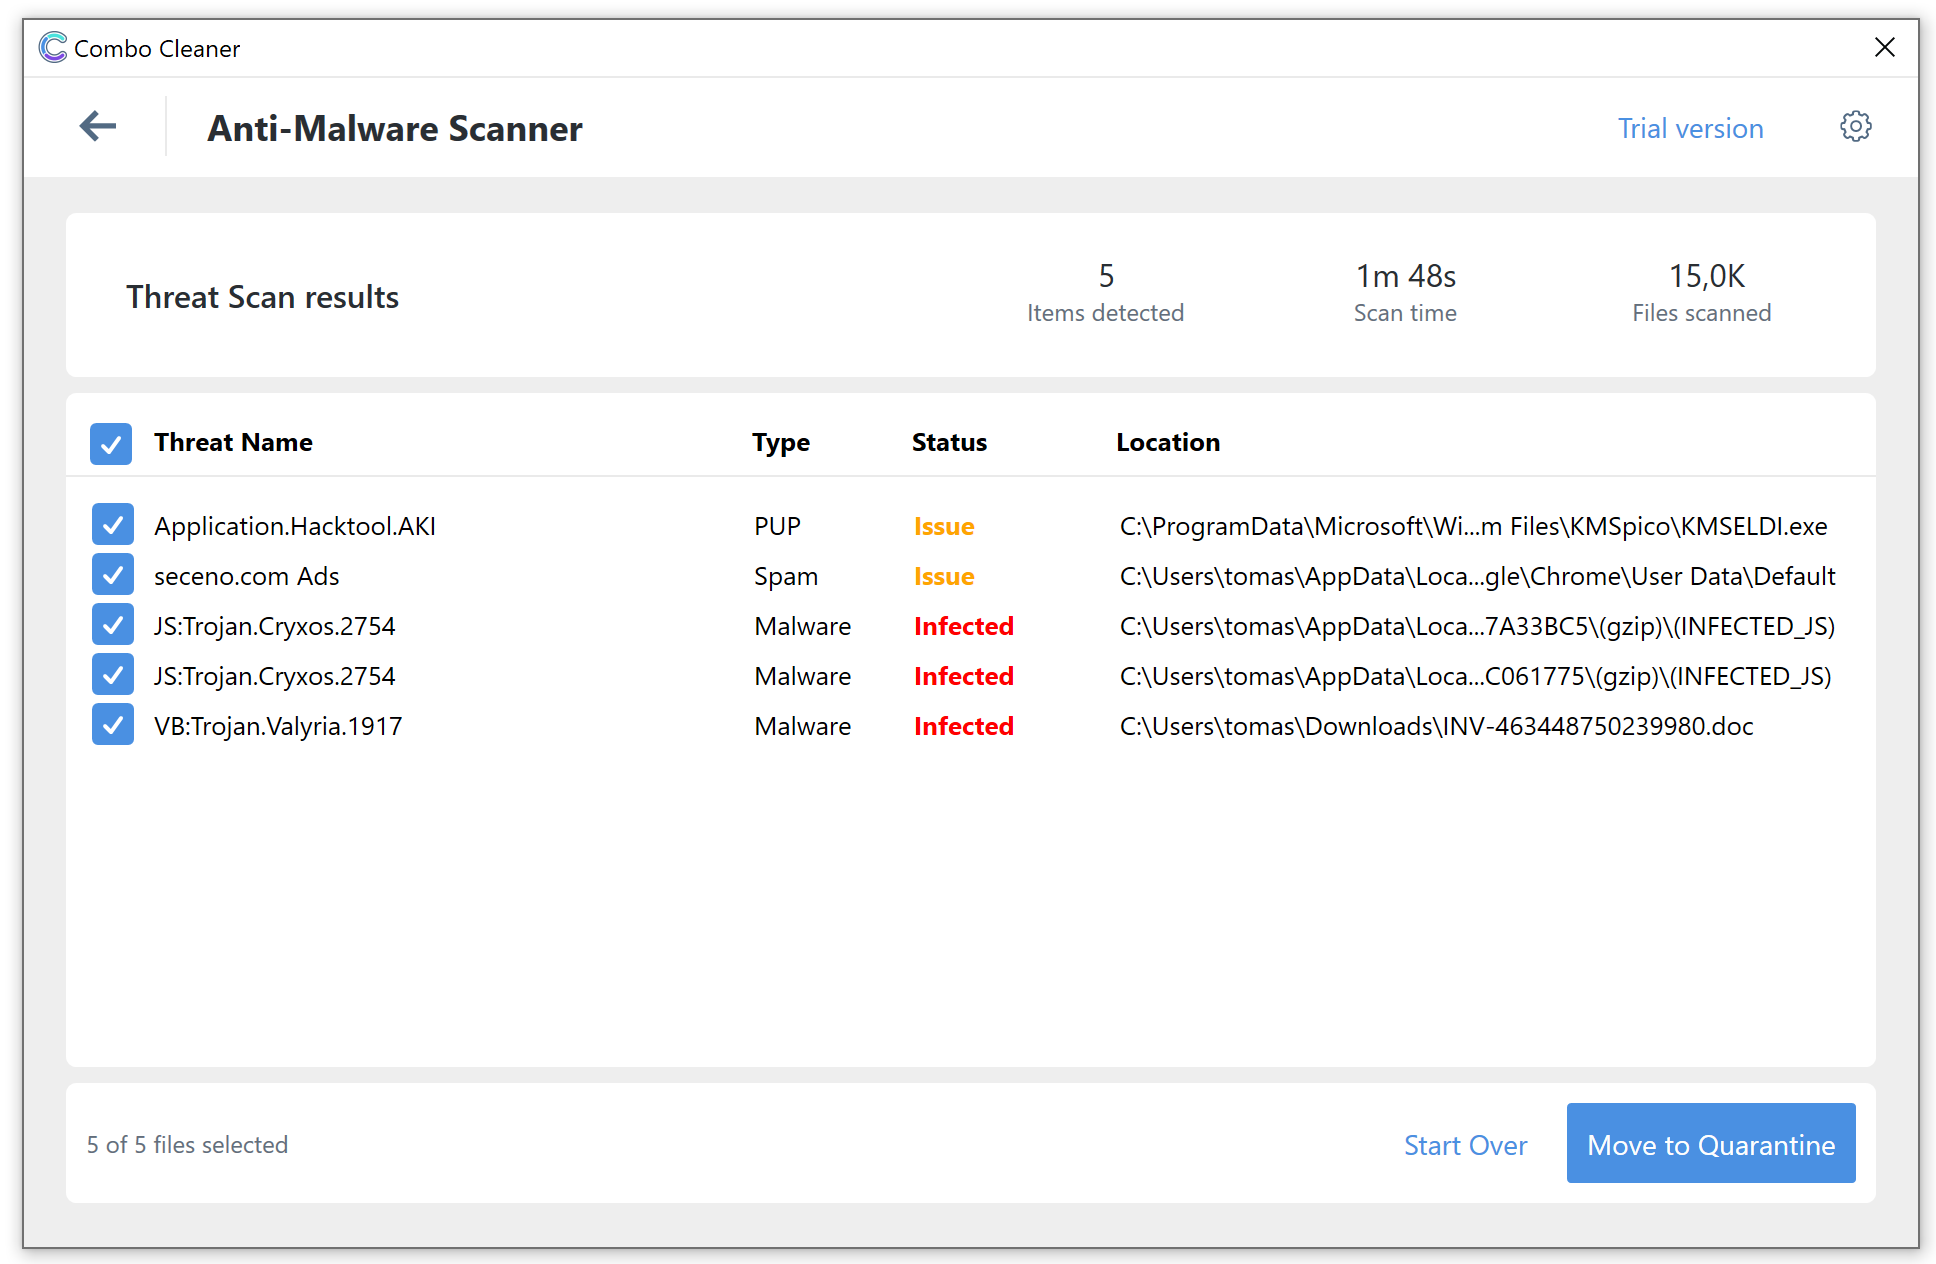1936x1264 pixels.
Task: Click the path ending C061775 (gzip) INFECTED_JS
Action: tap(1476, 676)
